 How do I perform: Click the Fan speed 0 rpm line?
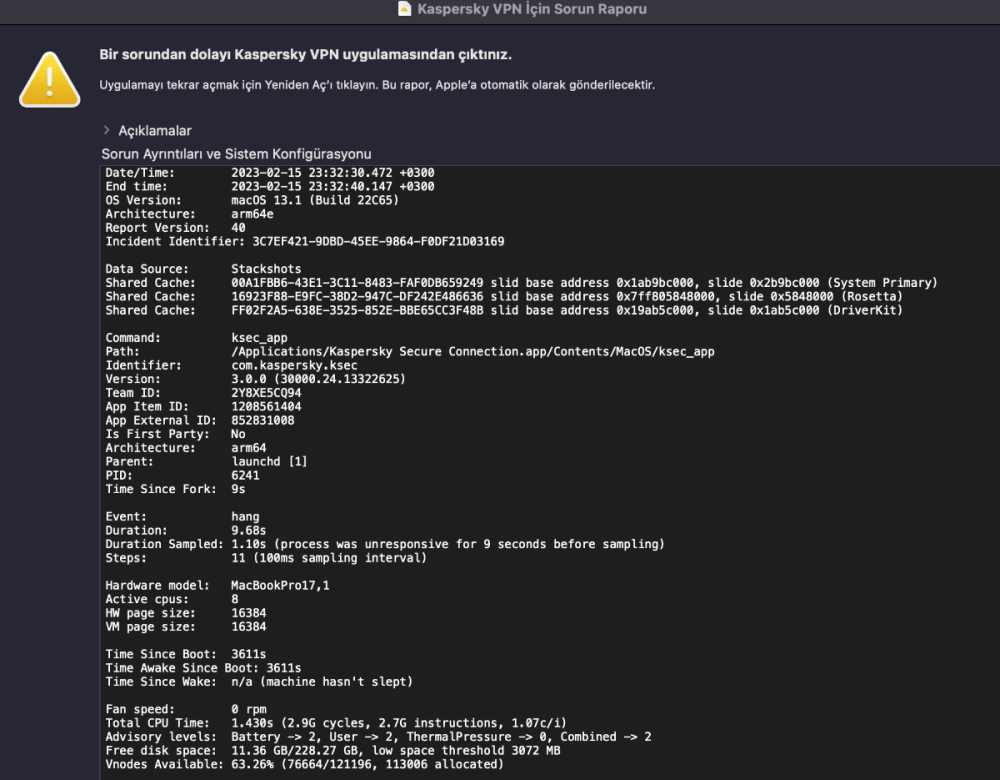pos(191,709)
